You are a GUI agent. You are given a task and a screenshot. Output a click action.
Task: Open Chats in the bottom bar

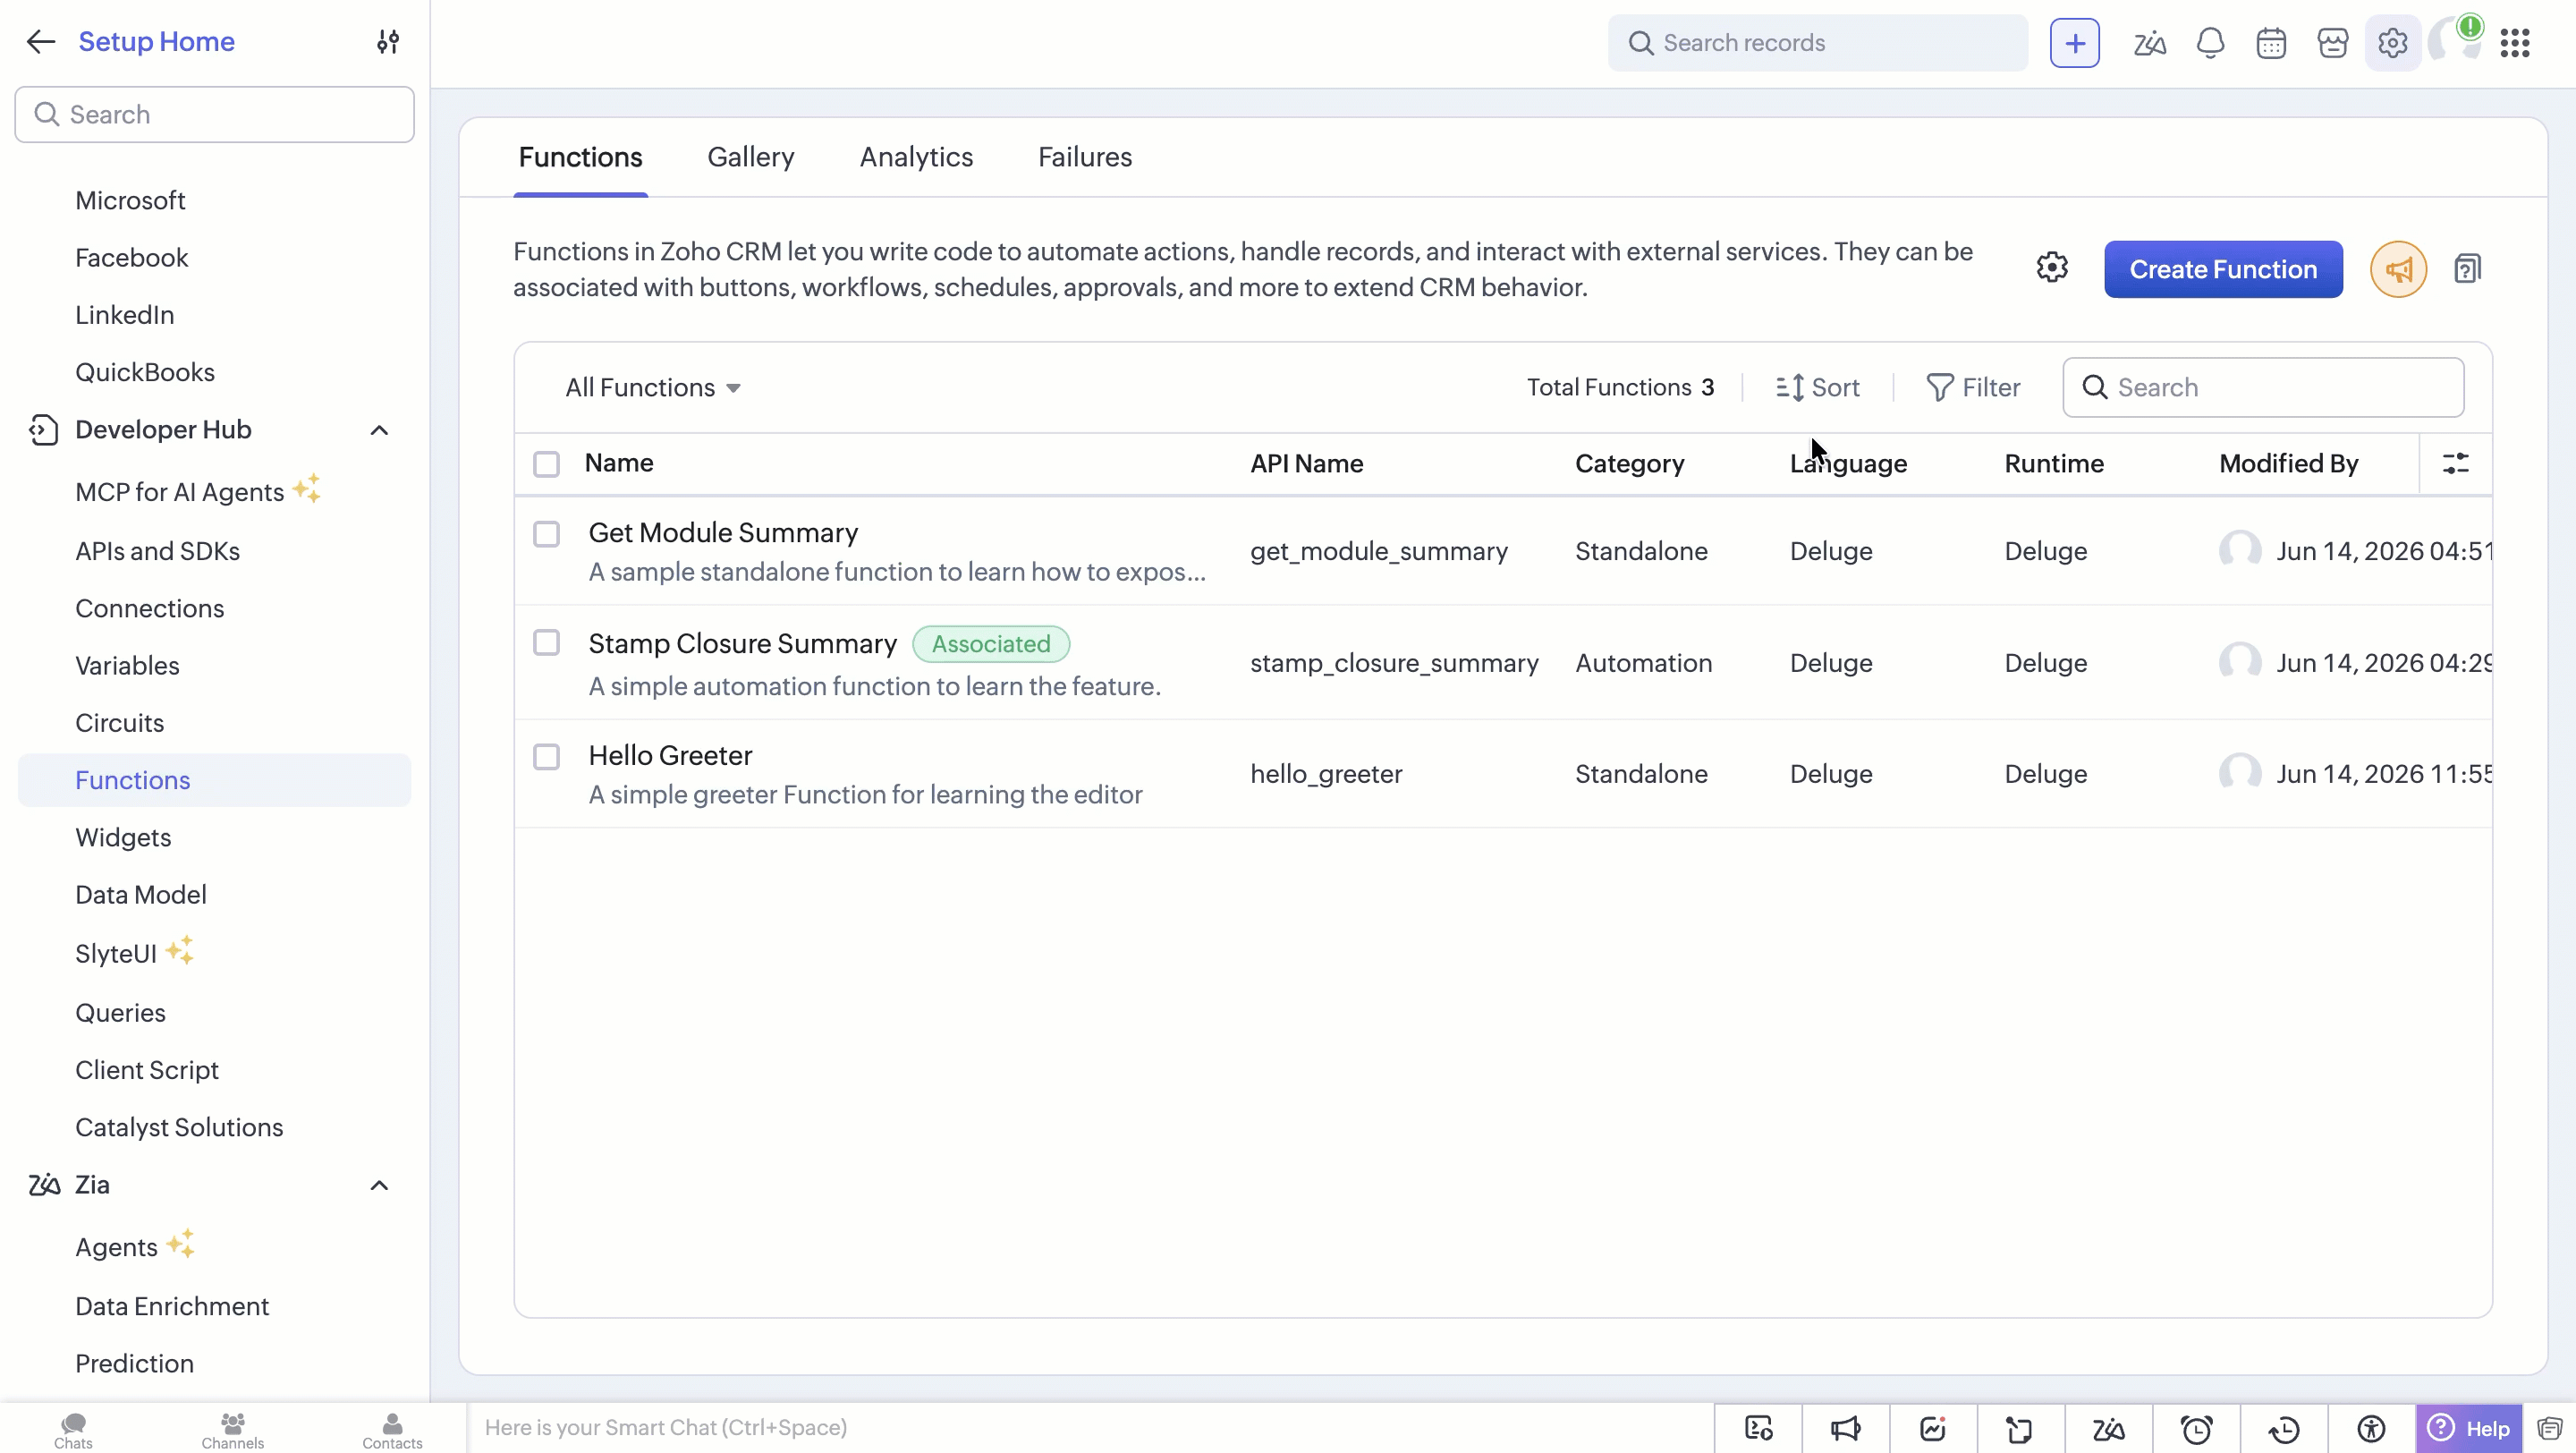[73, 1429]
